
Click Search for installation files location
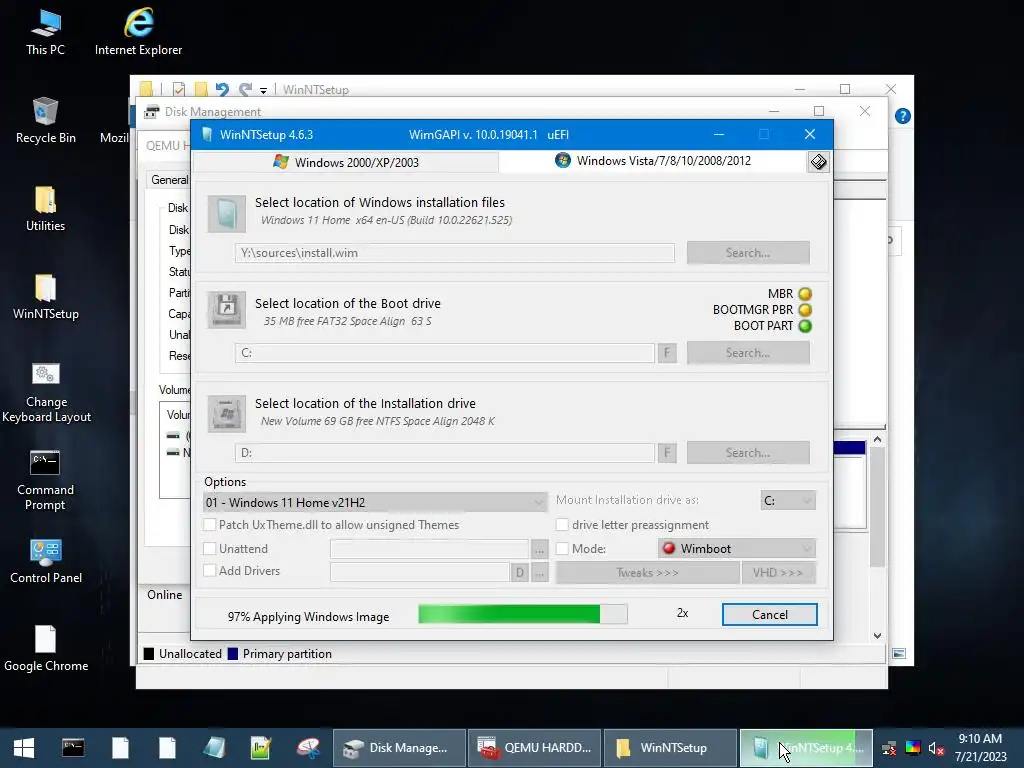click(748, 253)
